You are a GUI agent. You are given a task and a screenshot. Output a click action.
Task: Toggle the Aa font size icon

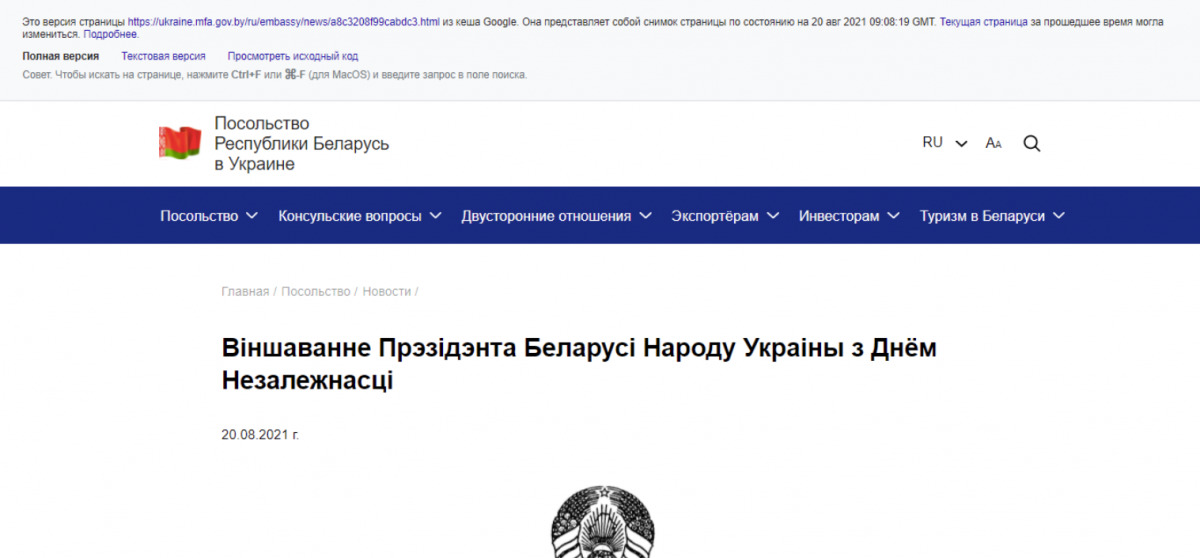[x=993, y=143]
